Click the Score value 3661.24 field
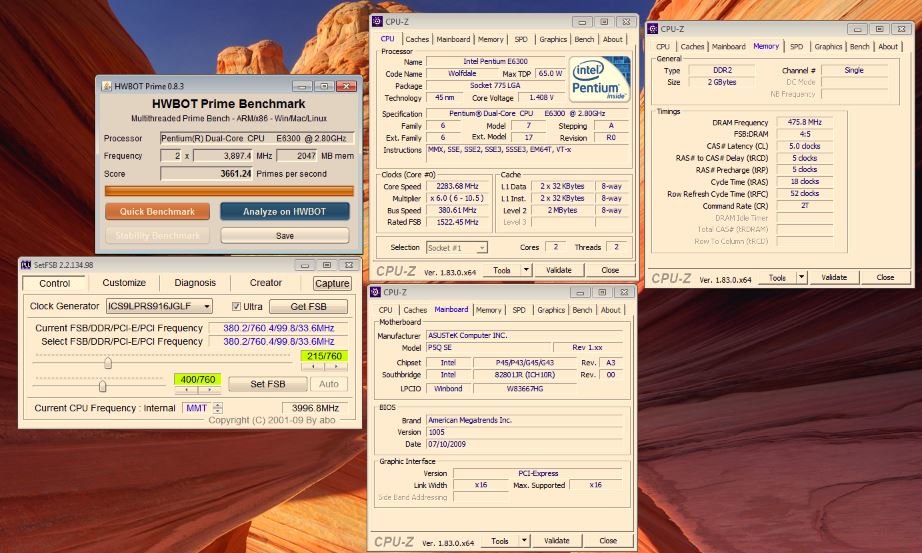The width and height of the screenshot is (922, 553). tap(206, 174)
